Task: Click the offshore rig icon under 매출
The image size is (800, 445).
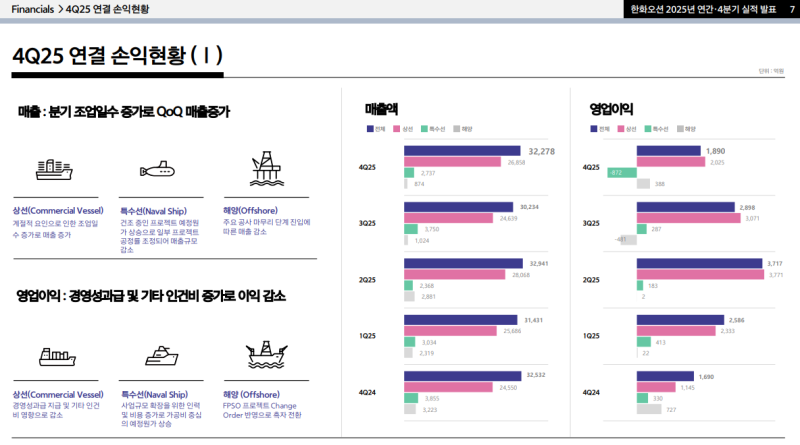Action: [x=264, y=167]
